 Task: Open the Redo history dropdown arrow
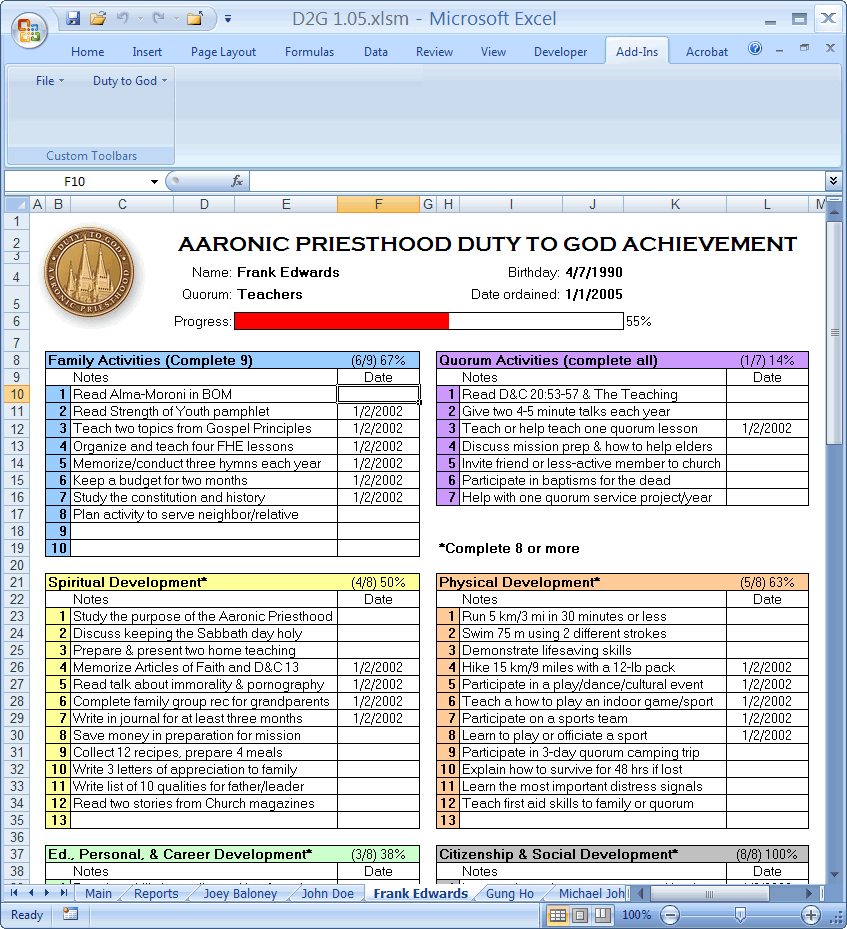176,19
